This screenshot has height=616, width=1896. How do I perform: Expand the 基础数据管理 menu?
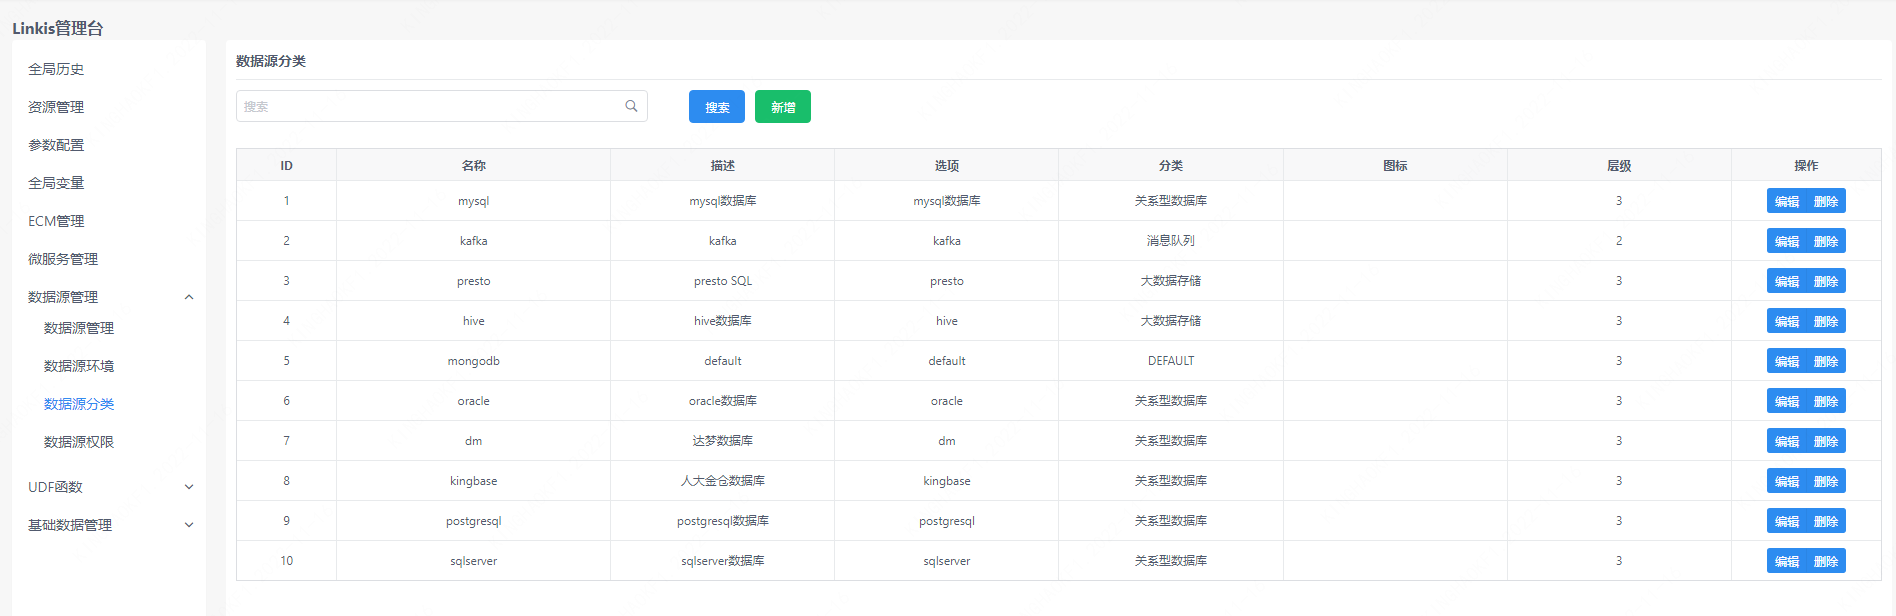(x=189, y=525)
